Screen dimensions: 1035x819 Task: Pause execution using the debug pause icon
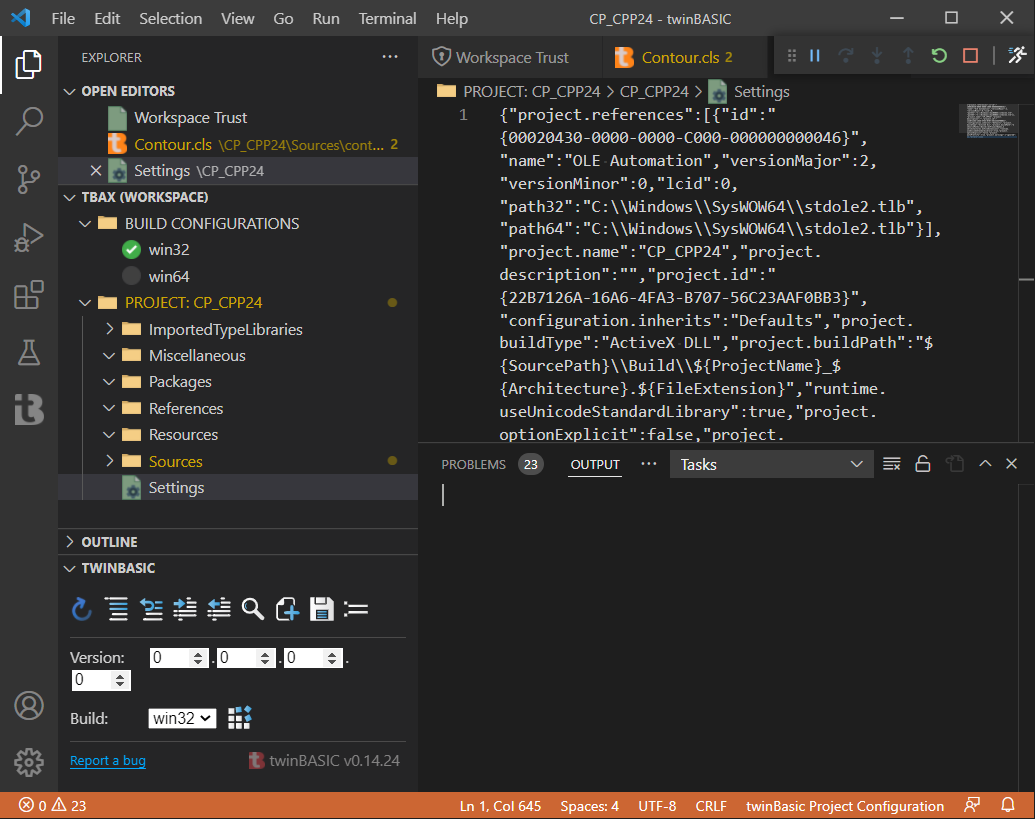[x=815, y=56]
